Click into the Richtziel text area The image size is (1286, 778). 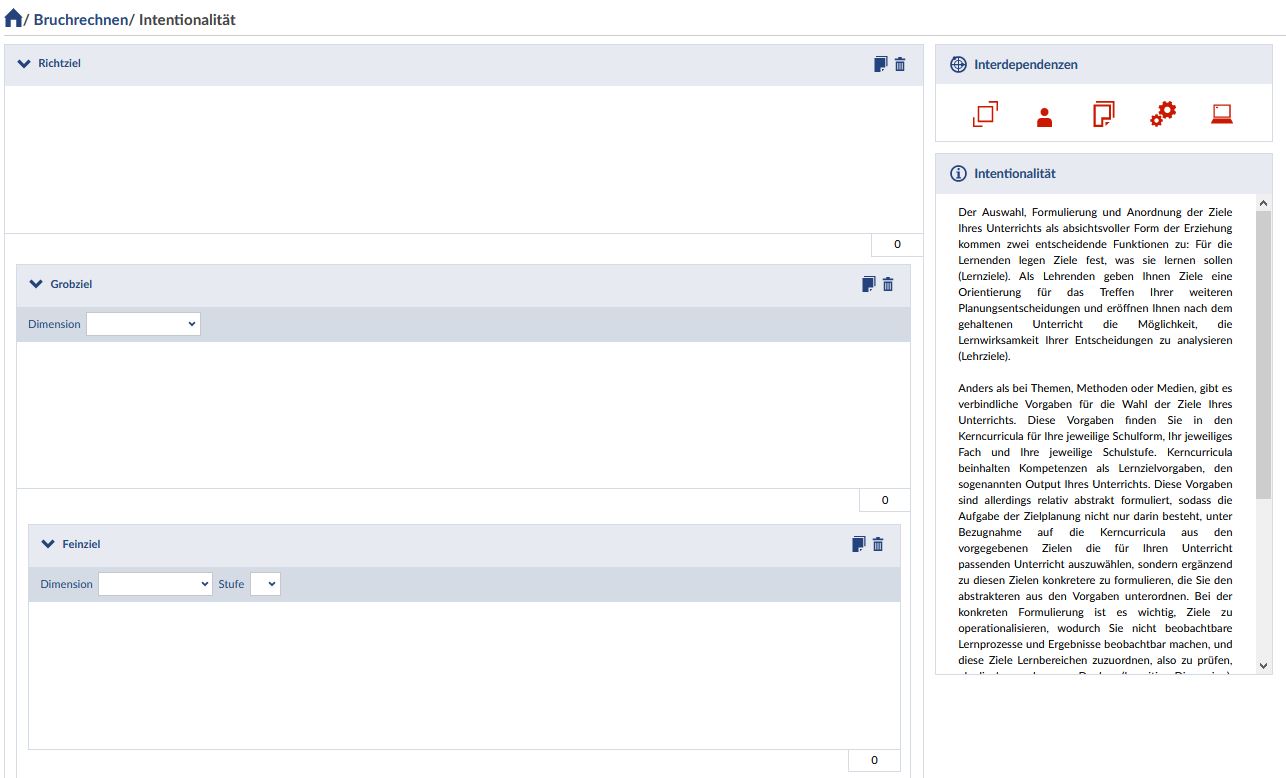(463, 159)
